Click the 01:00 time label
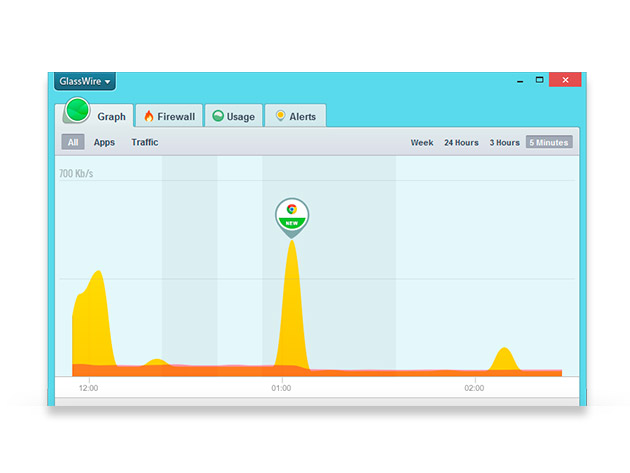The height and width of the screenshot is (473, 630). tap(281, 388)
